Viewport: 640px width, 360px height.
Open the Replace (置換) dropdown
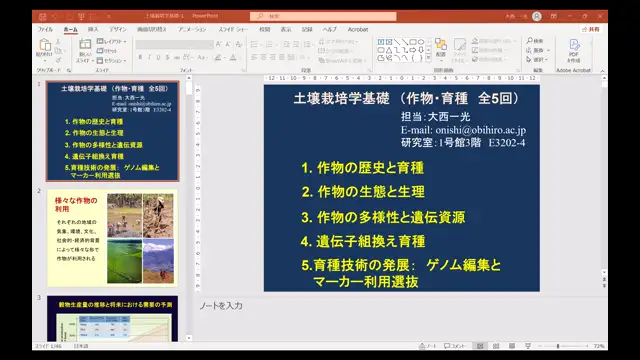tap(538, 50)
